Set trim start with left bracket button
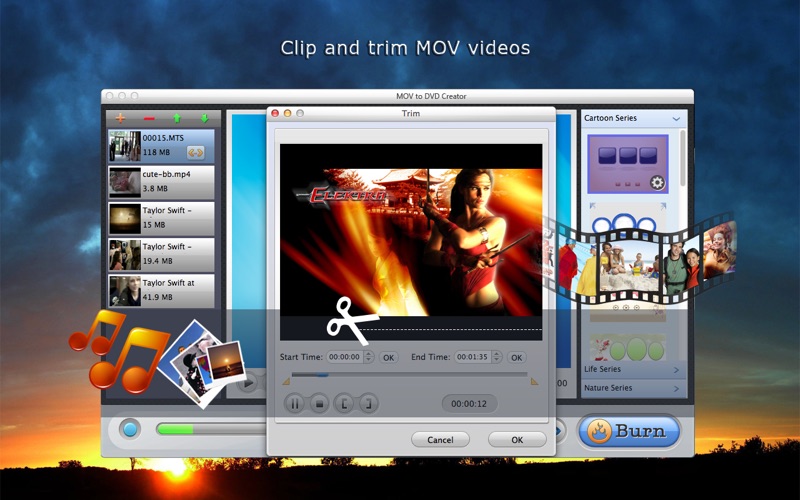Viewport: 800px width, 500px height. click(x=344, y=404)
